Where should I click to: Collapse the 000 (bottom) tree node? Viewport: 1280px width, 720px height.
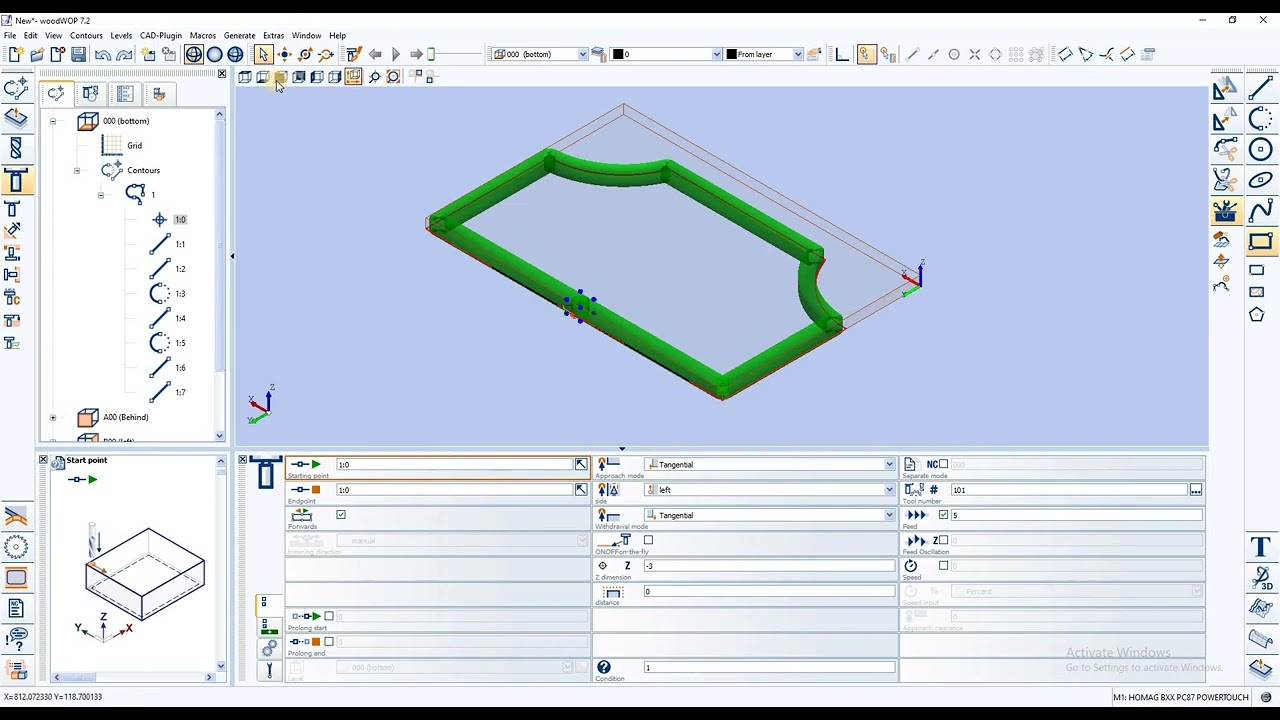53,121
